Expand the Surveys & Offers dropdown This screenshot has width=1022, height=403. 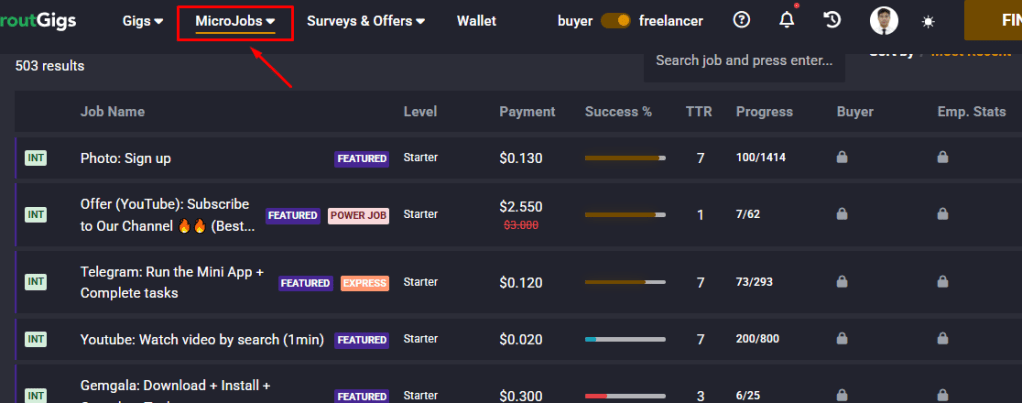(x=366, y=21)
